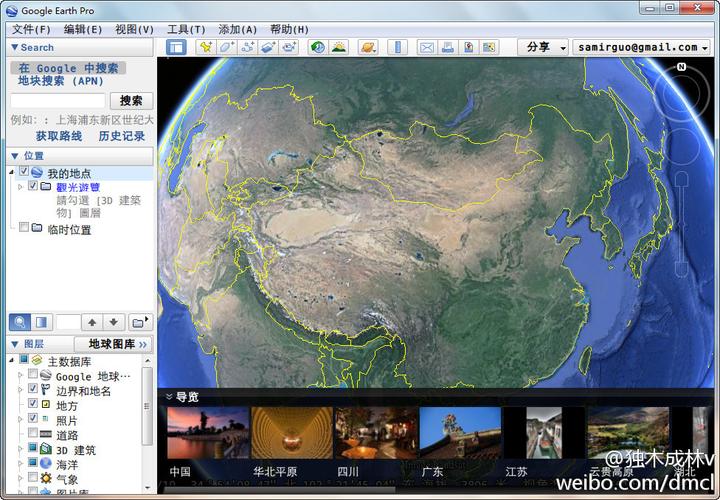Select 地块搜索 (APN) option

61,81
